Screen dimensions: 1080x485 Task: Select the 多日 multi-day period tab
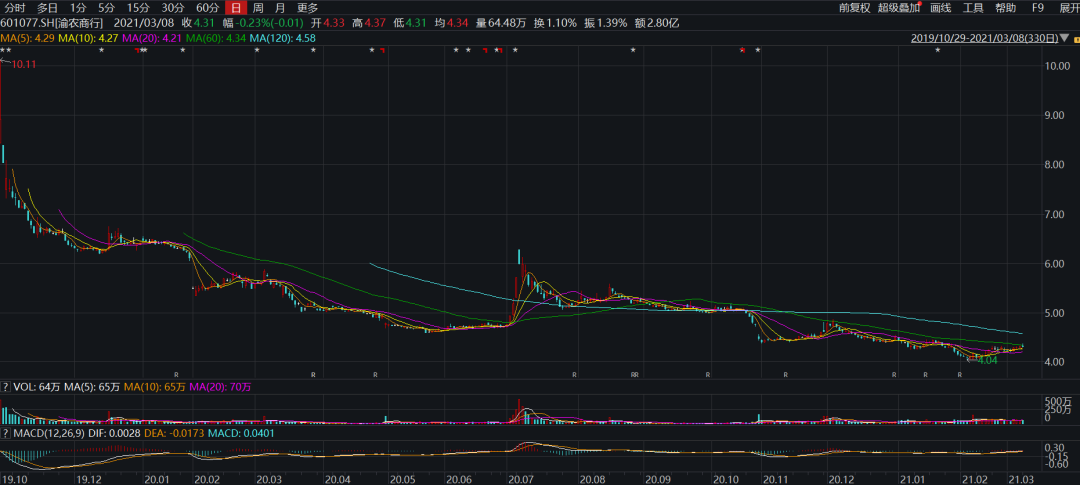click(48, 8)
